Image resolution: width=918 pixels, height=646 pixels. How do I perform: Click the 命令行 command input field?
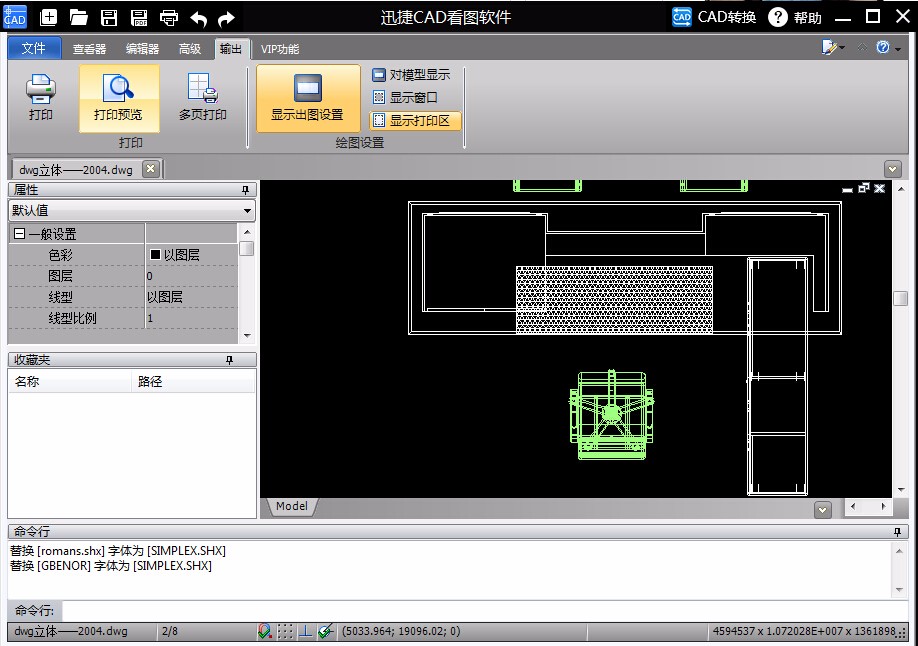click(480, 610)
